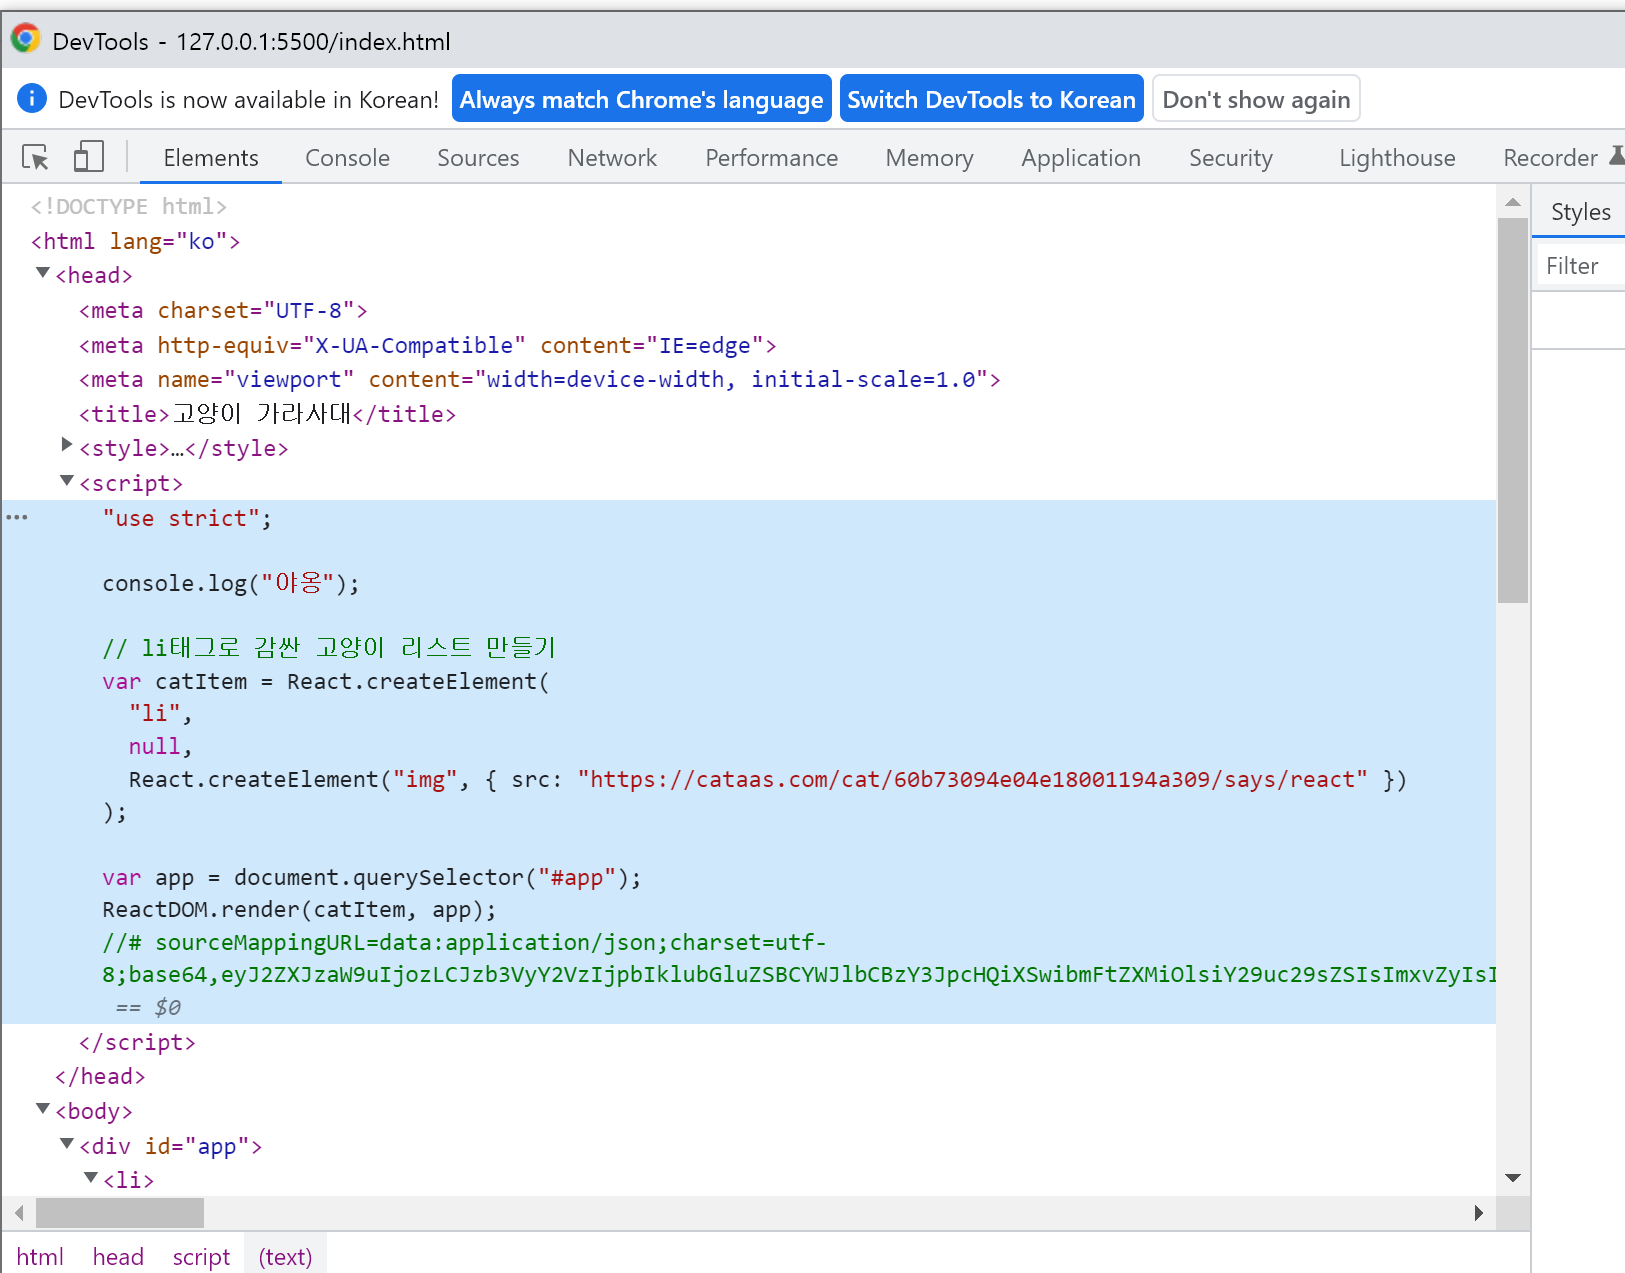Click the Recorder beaker icon
Viewport: 1625px width, 1273px height.
[x=1616, y=156]
